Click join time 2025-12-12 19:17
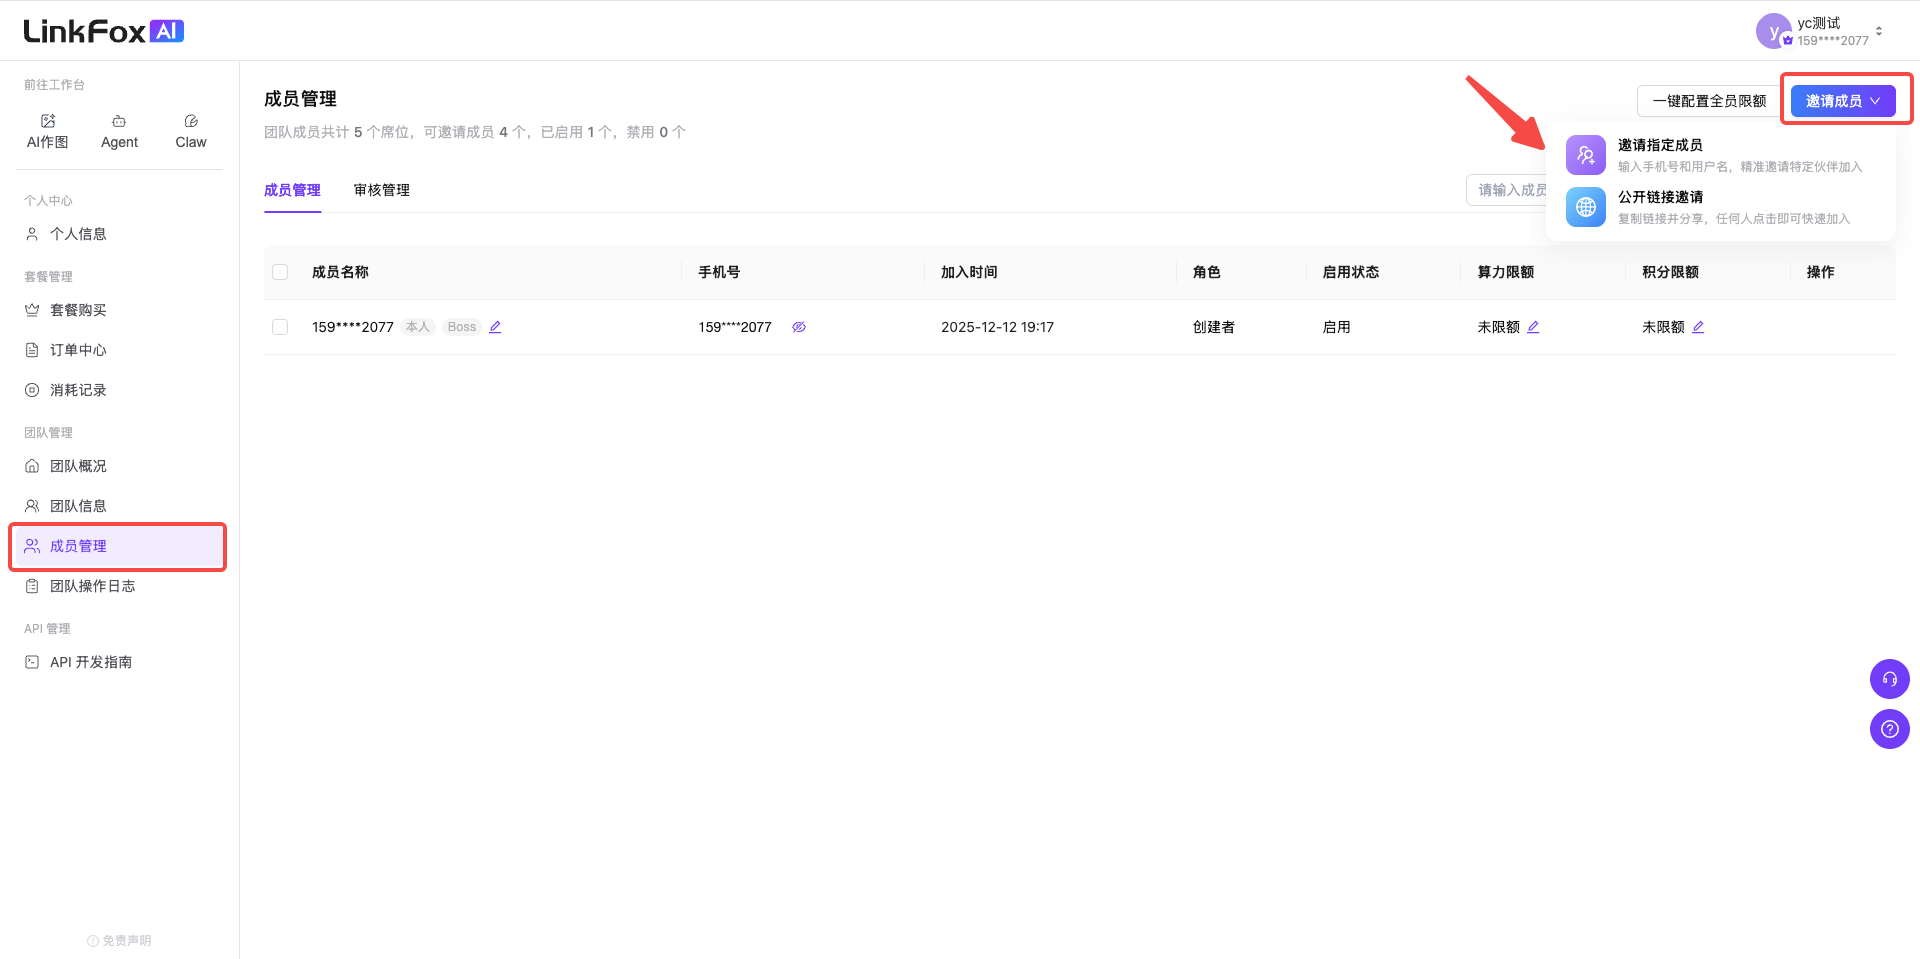Screen dimensions: 1920x959 (x=997, y=327)
